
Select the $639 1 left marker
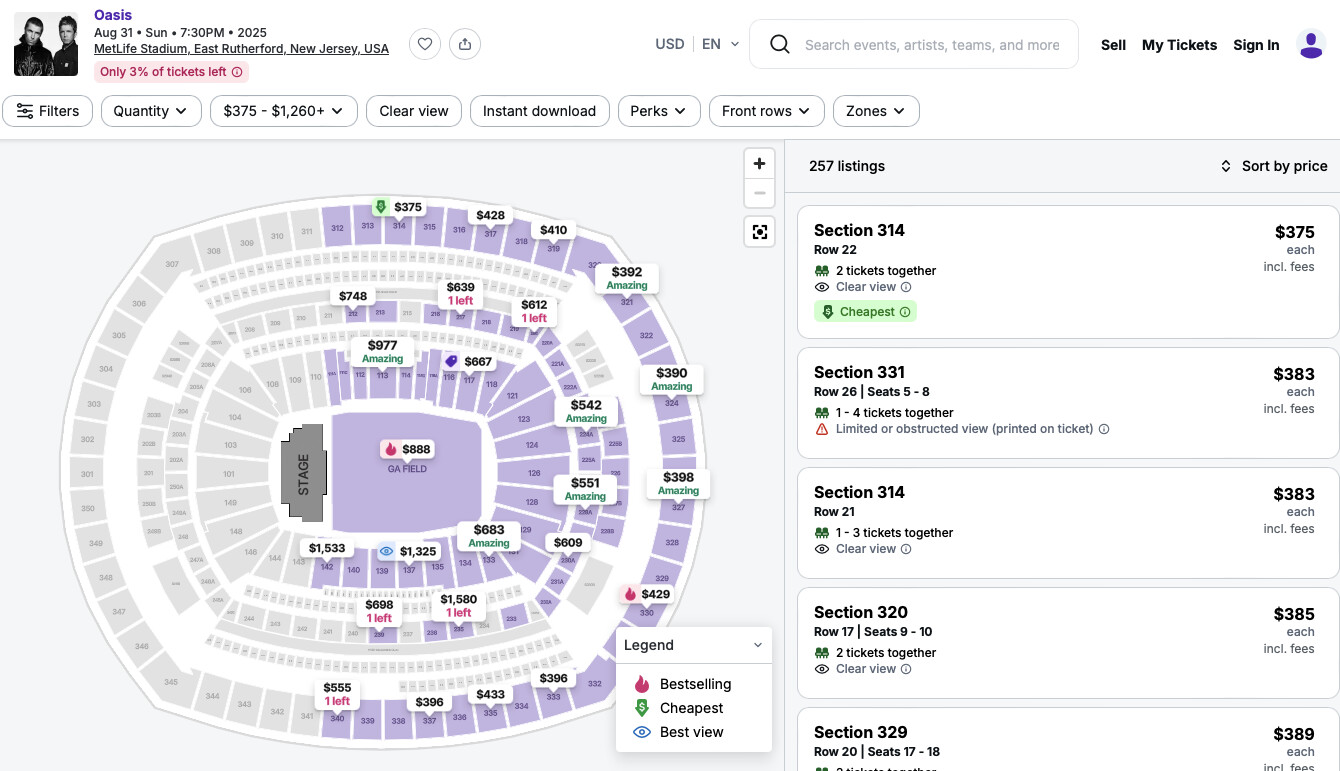click(461, 294)
